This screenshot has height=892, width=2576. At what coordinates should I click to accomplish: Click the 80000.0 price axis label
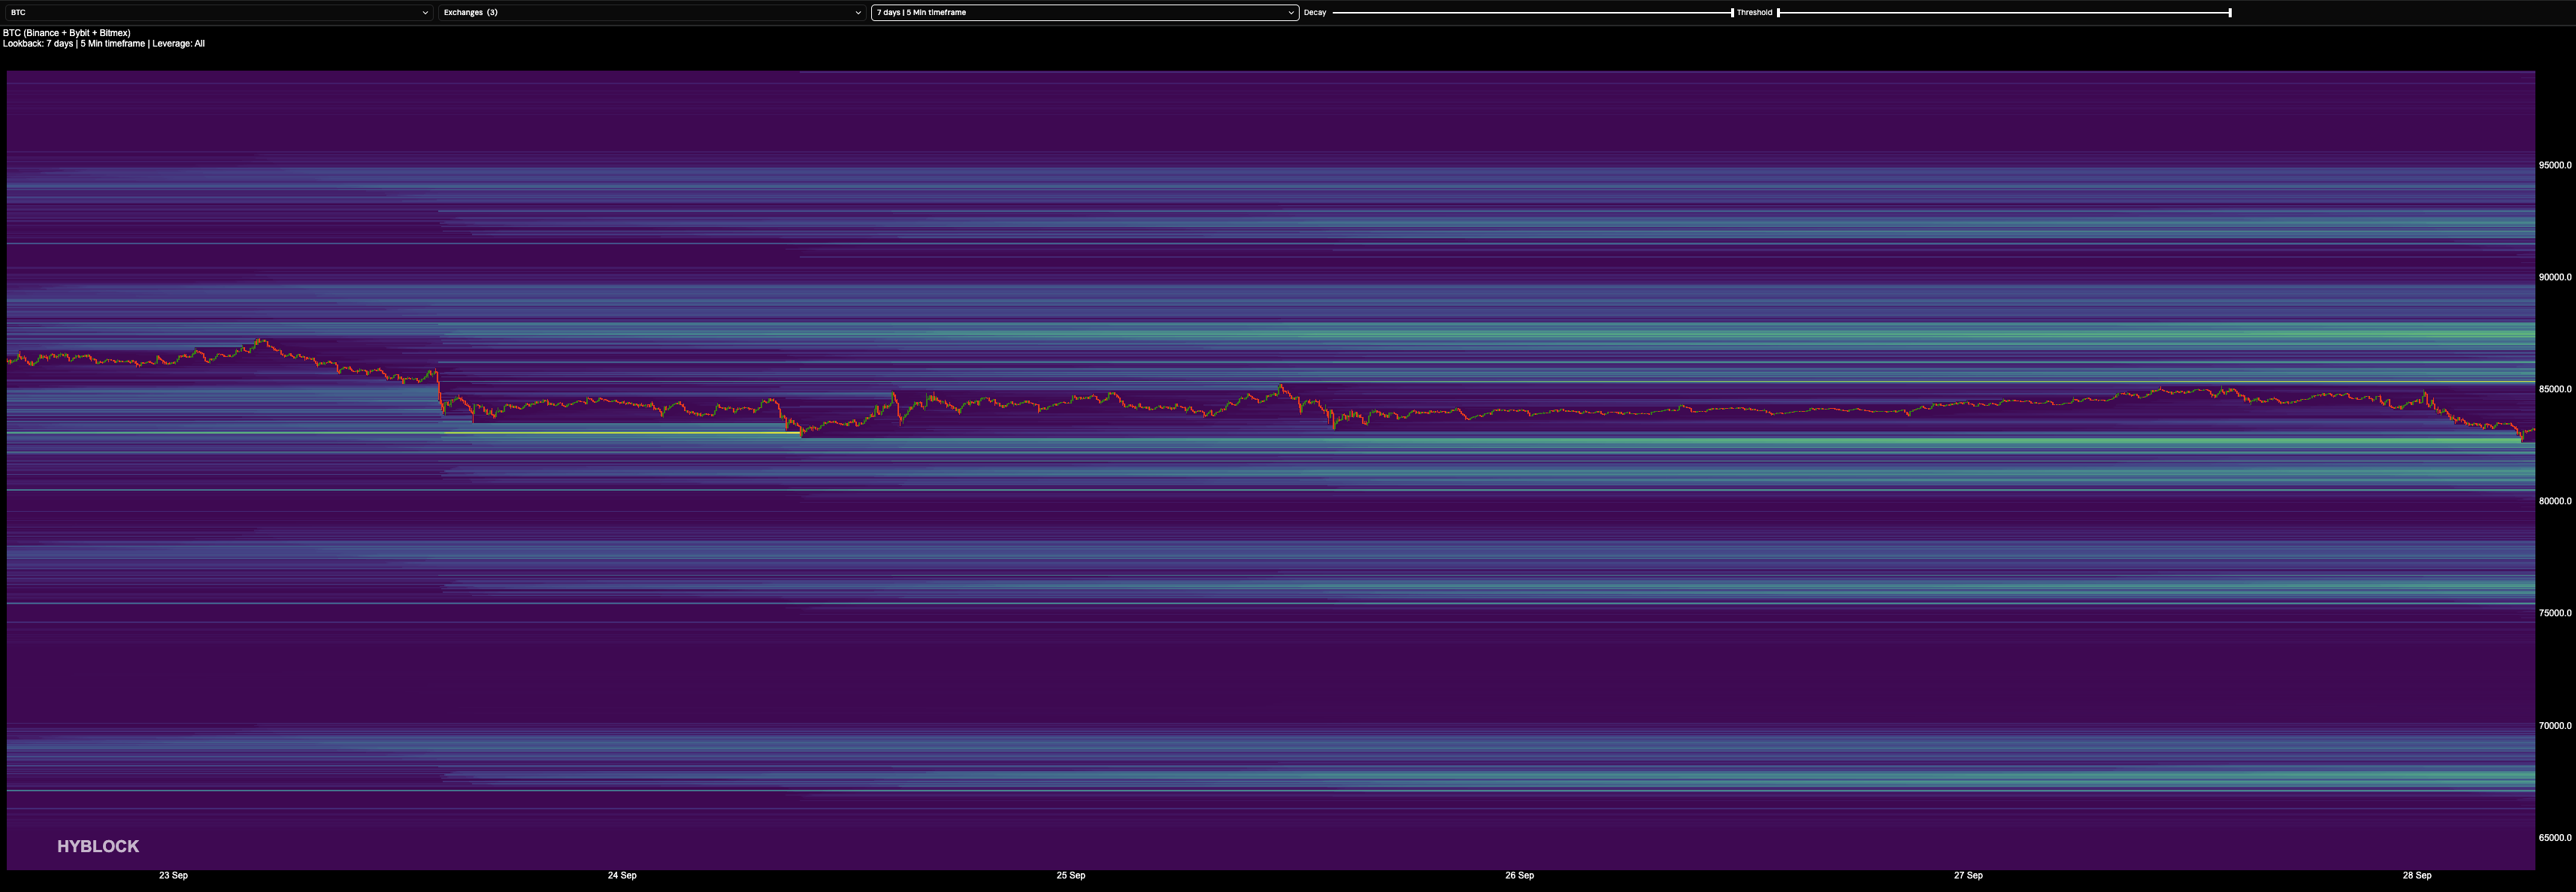[x=2555, y=501]
